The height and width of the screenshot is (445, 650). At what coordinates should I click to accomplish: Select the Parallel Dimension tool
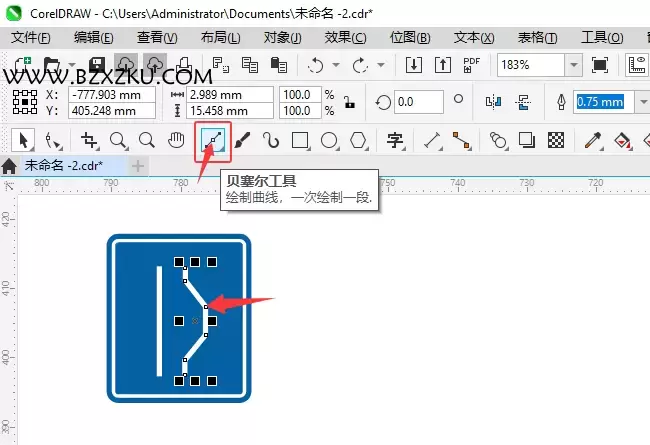tap(432, 140)
